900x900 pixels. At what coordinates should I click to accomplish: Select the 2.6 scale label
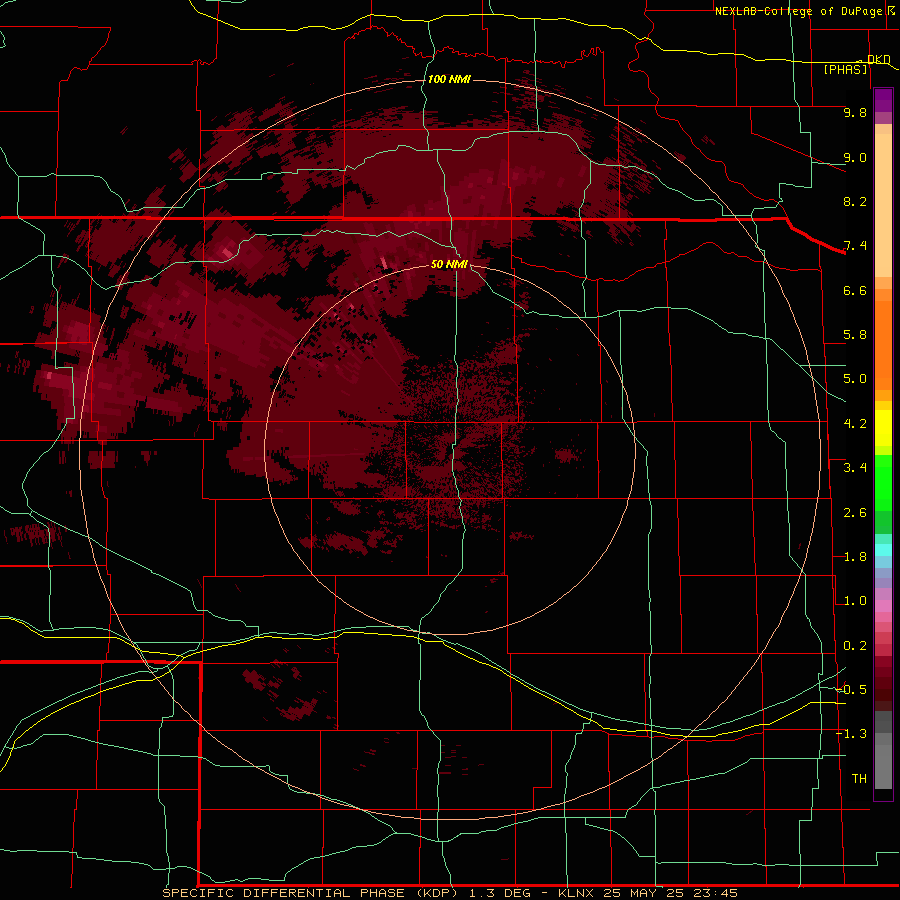point(855,513)
